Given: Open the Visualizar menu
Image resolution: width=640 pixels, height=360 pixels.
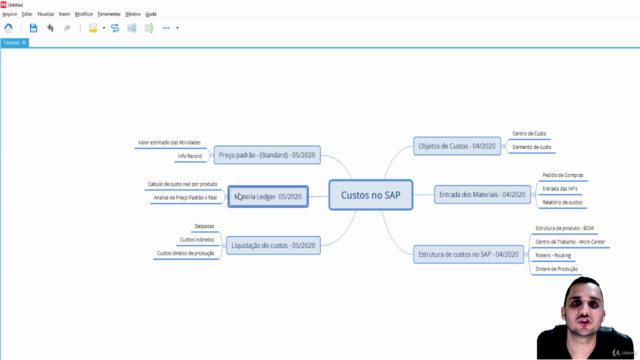Looking at the screenshot, I should [45, 14].
